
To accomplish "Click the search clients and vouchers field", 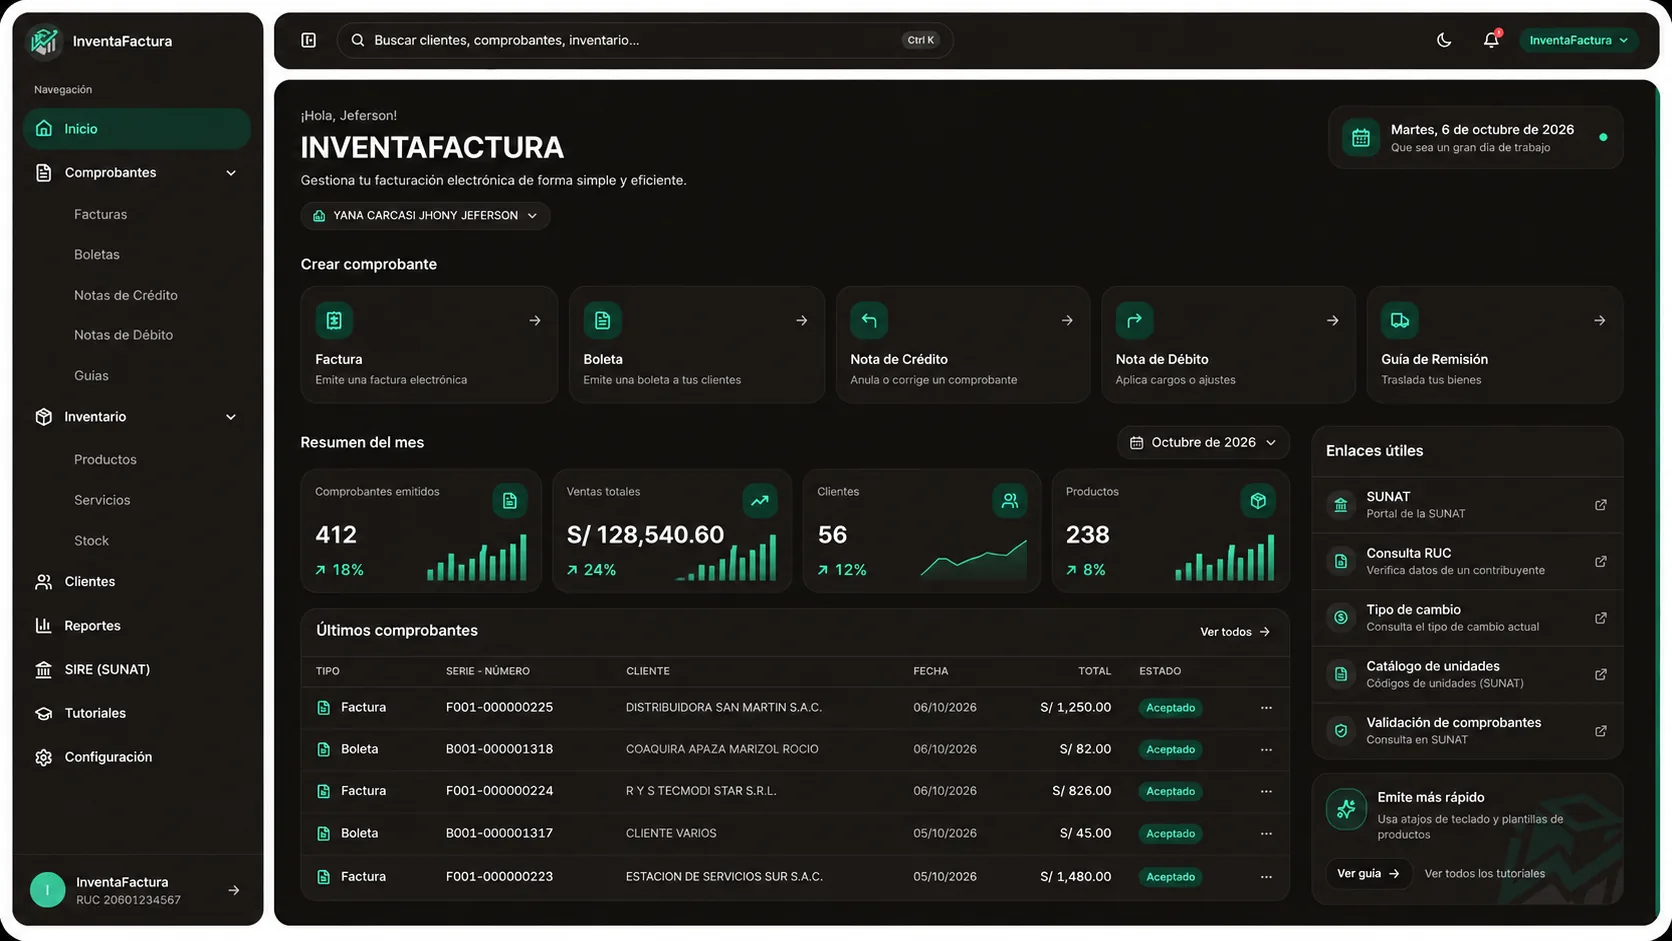I will pyautogui.click(x=645, y=40).
